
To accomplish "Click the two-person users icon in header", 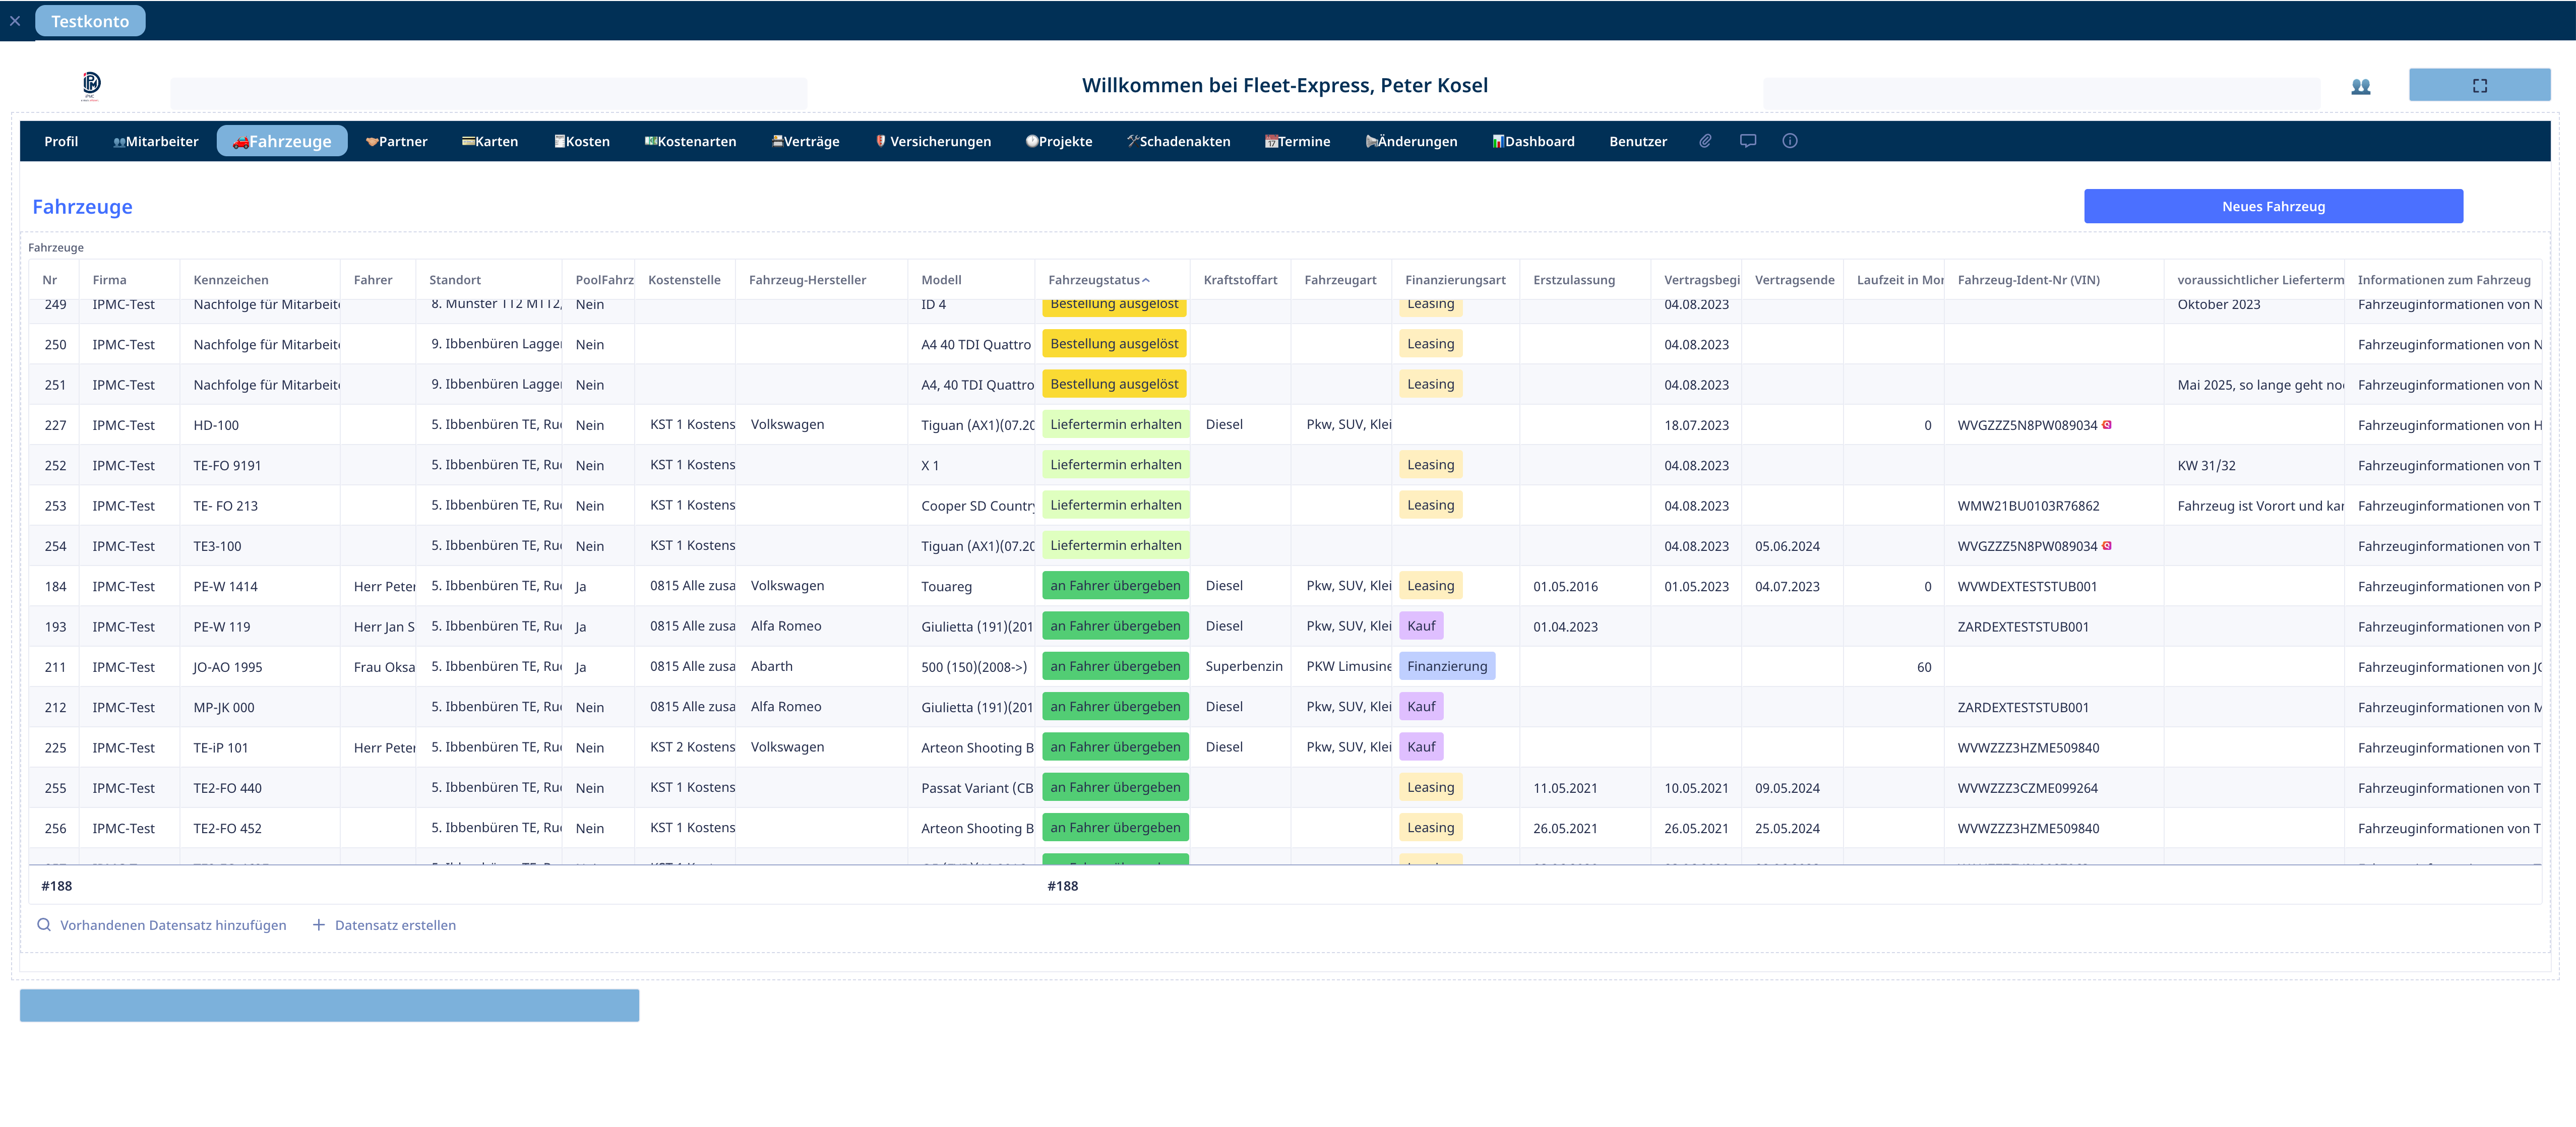I will click(2360, 86).
